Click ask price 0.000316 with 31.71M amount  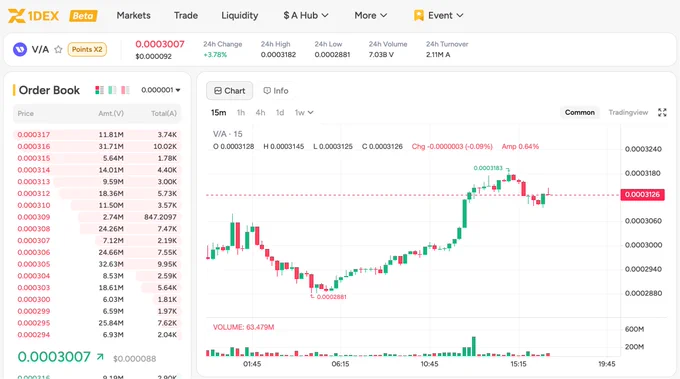coord(97,147)
